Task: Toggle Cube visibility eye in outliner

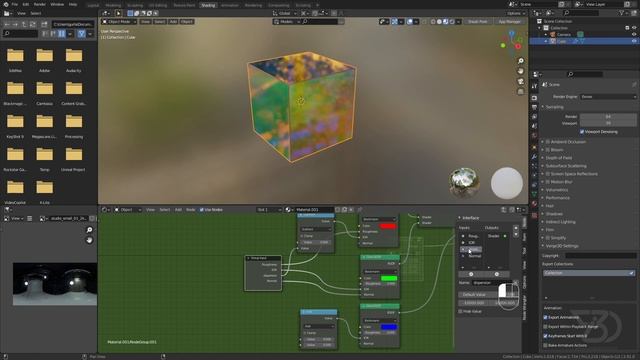Action: pyautogui.click(x=634, y=41)
